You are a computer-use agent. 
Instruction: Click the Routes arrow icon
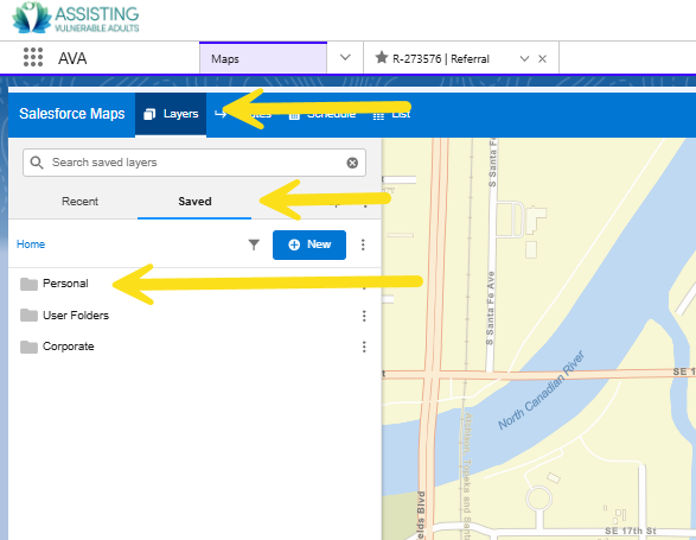(221, 114)
